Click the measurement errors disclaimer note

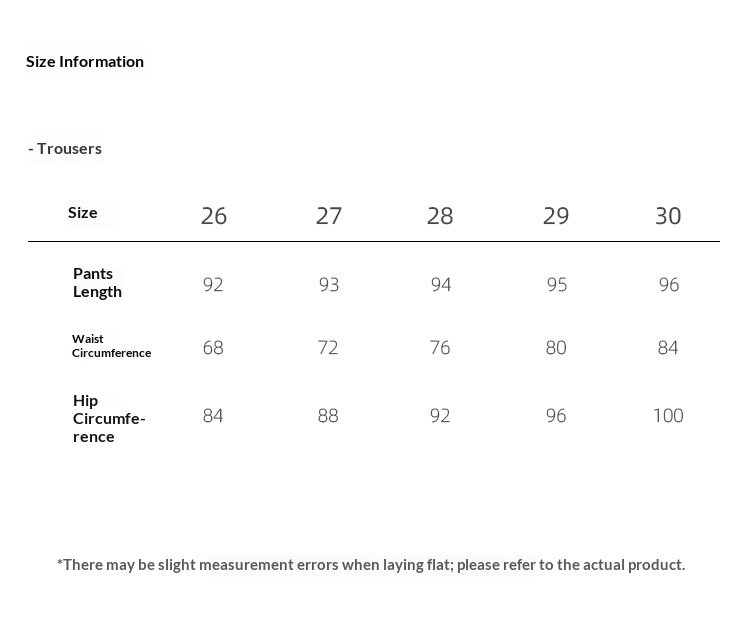tap(371, 565)
